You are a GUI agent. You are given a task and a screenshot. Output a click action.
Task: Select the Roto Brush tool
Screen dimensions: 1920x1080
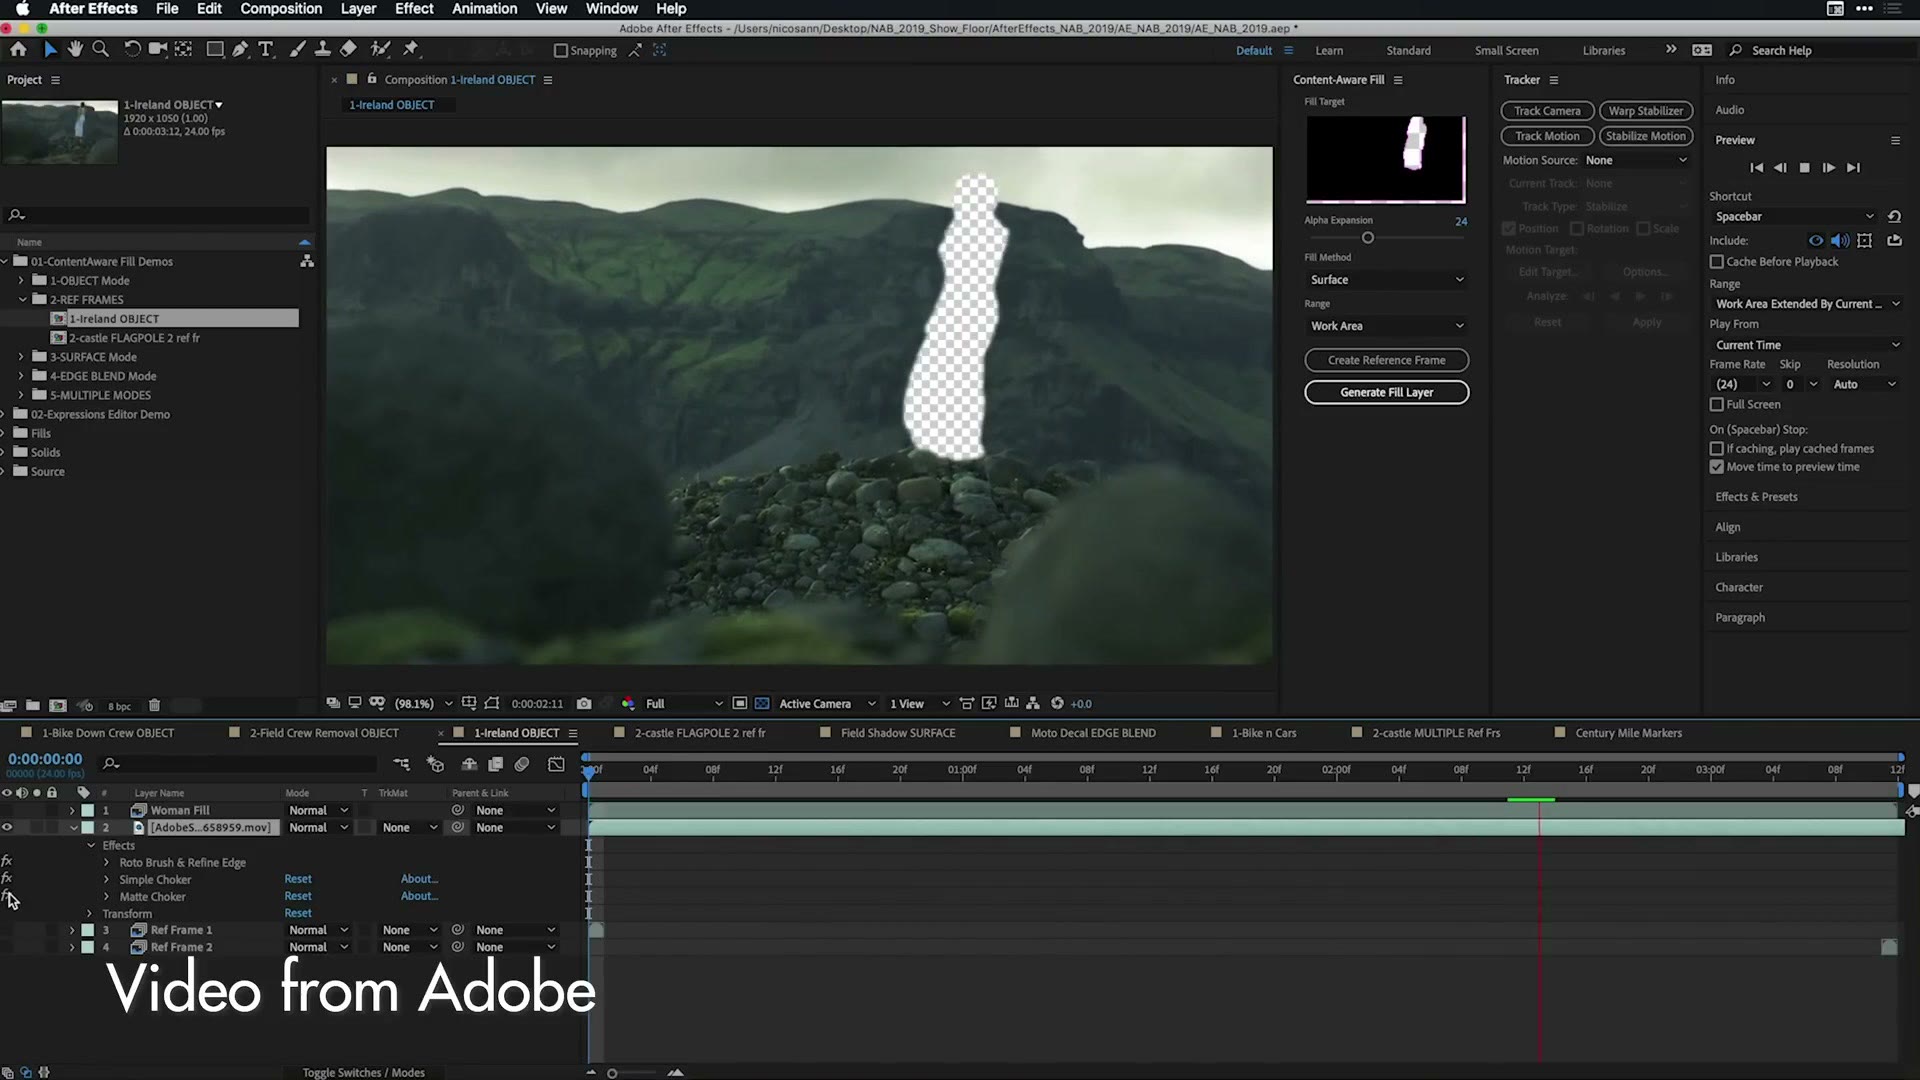click(380, 49)
